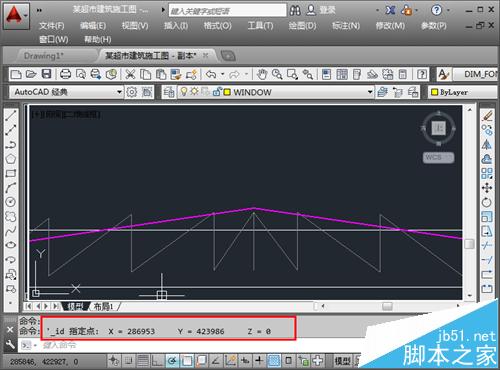Click the Plot printer icon
The height and width of the screenshot is (370, 500).
coord(65,74)
